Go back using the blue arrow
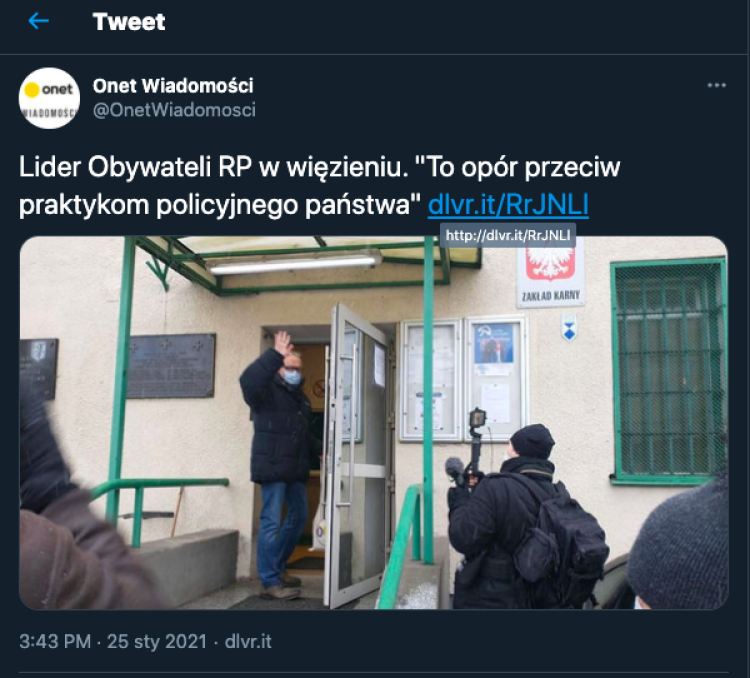750x678 pixels. tap(39, 21)
